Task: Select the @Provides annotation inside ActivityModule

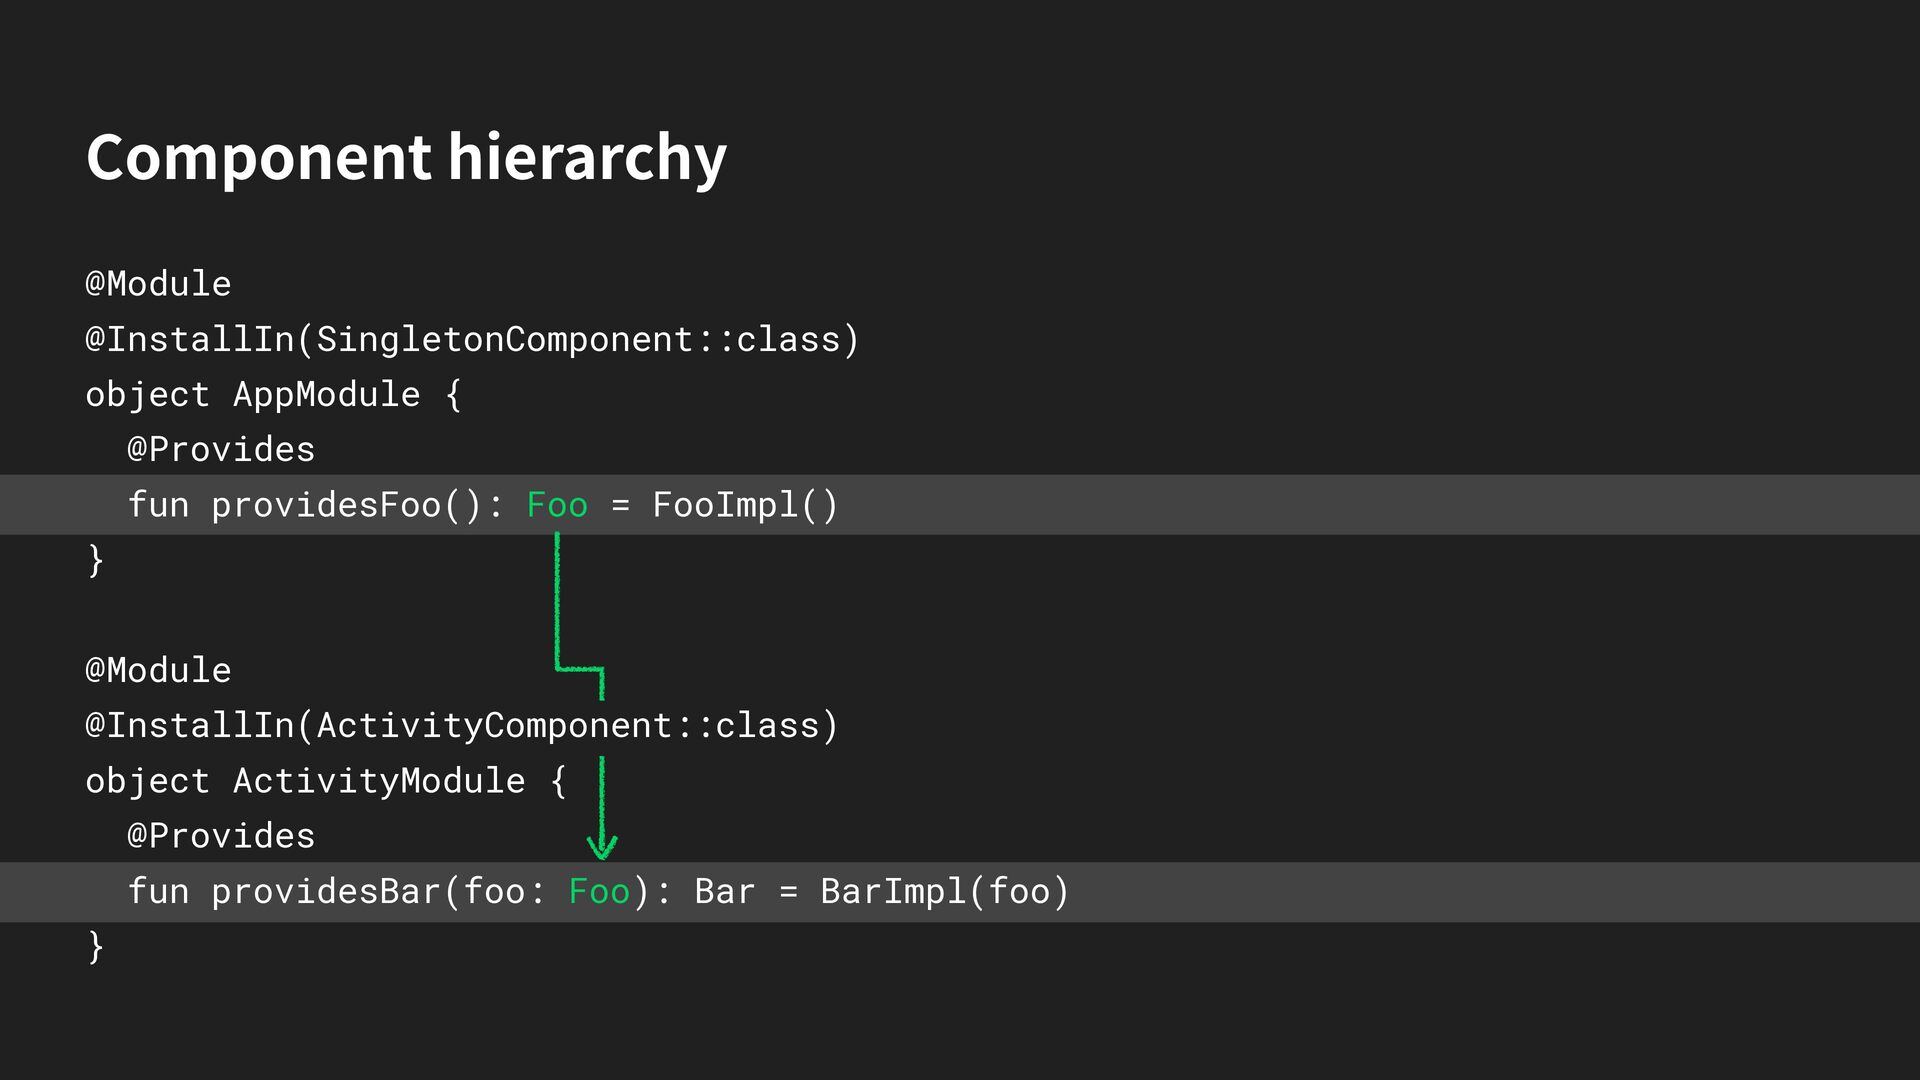Action: [221, 836]
